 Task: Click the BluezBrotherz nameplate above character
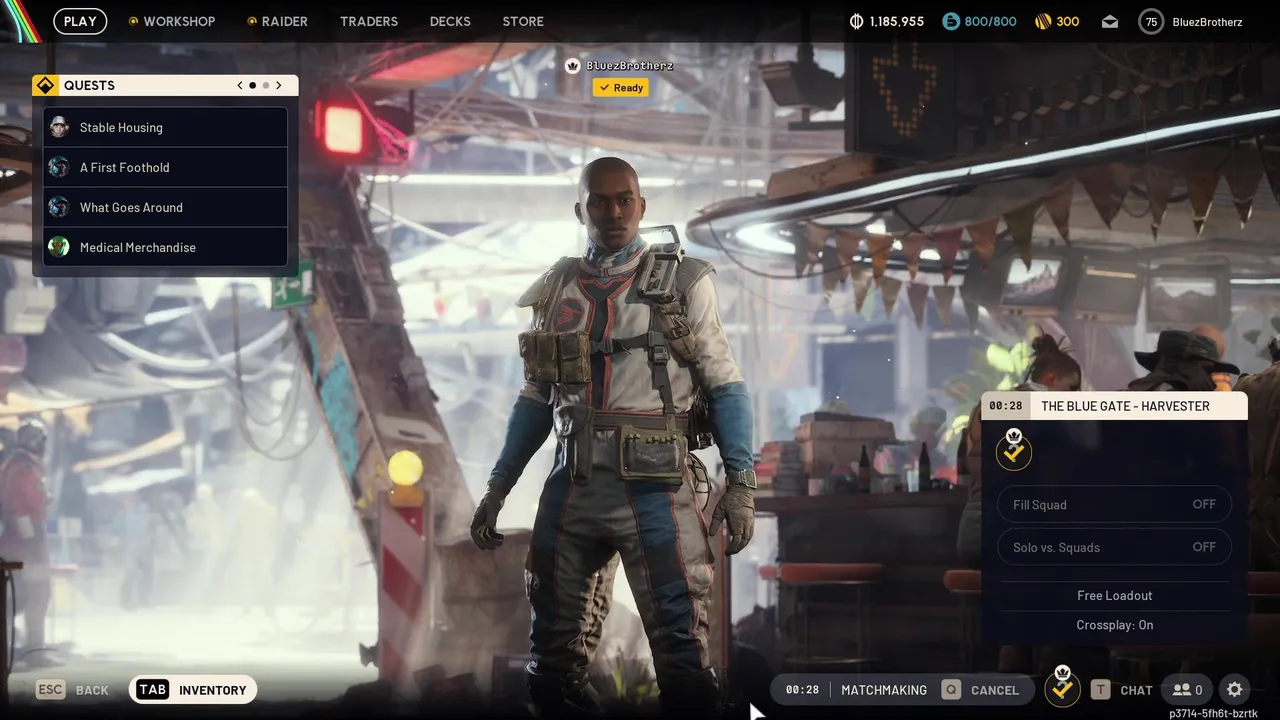click(630, 66)
